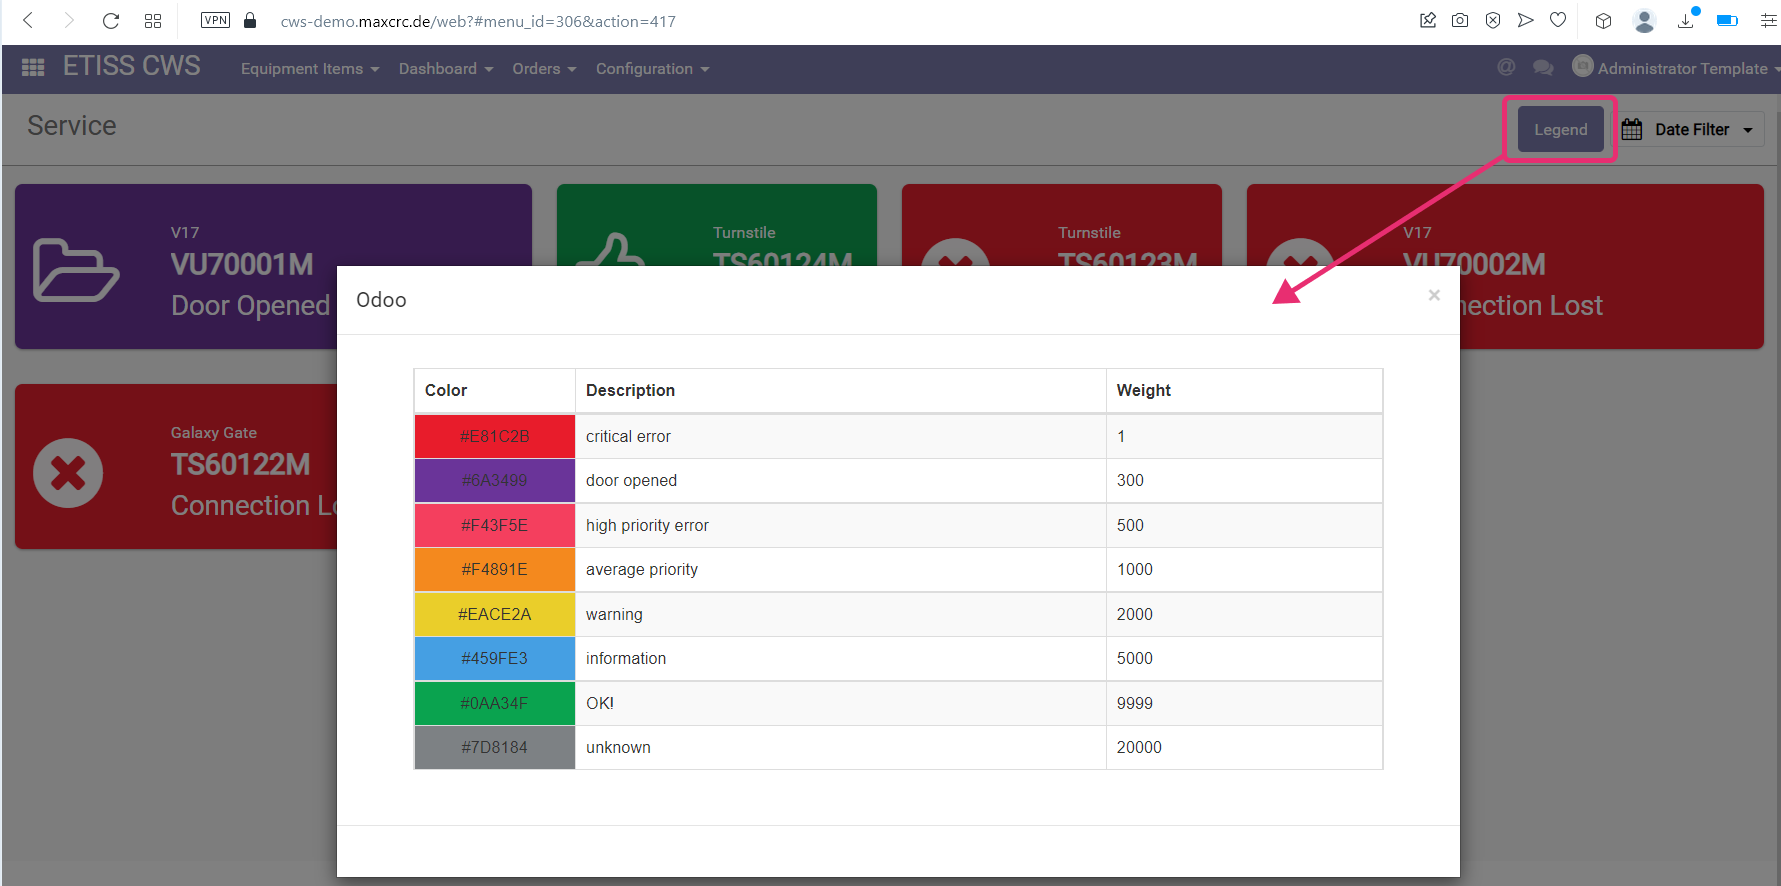Click the 'critical error' description cell

(x=841, y=436)
